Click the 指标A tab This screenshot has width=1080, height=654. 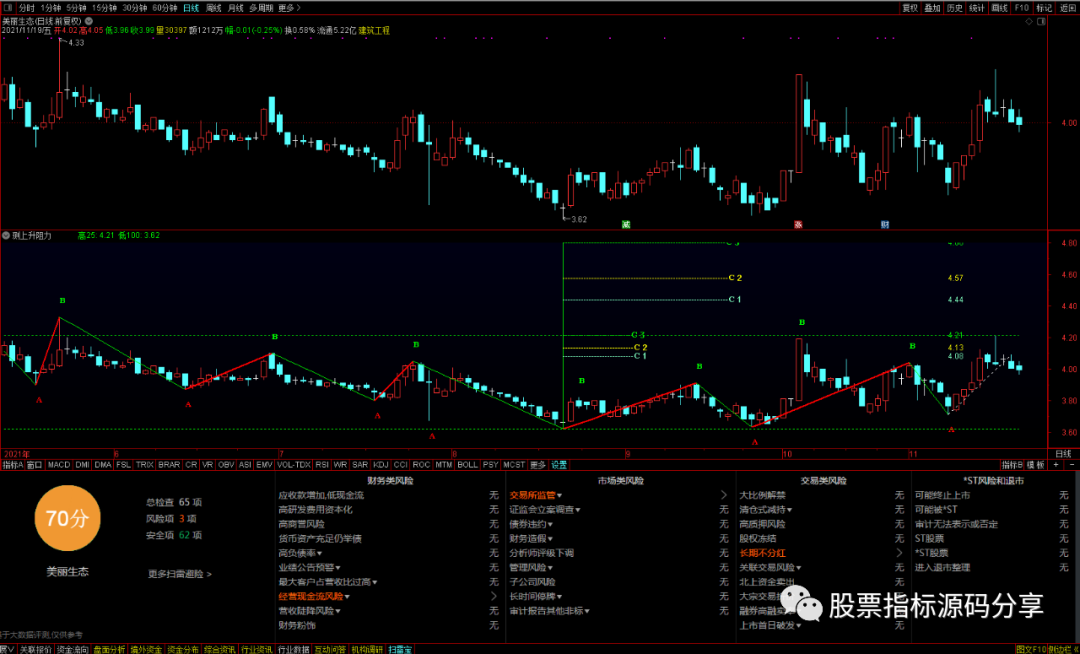[x=13, y=465]
